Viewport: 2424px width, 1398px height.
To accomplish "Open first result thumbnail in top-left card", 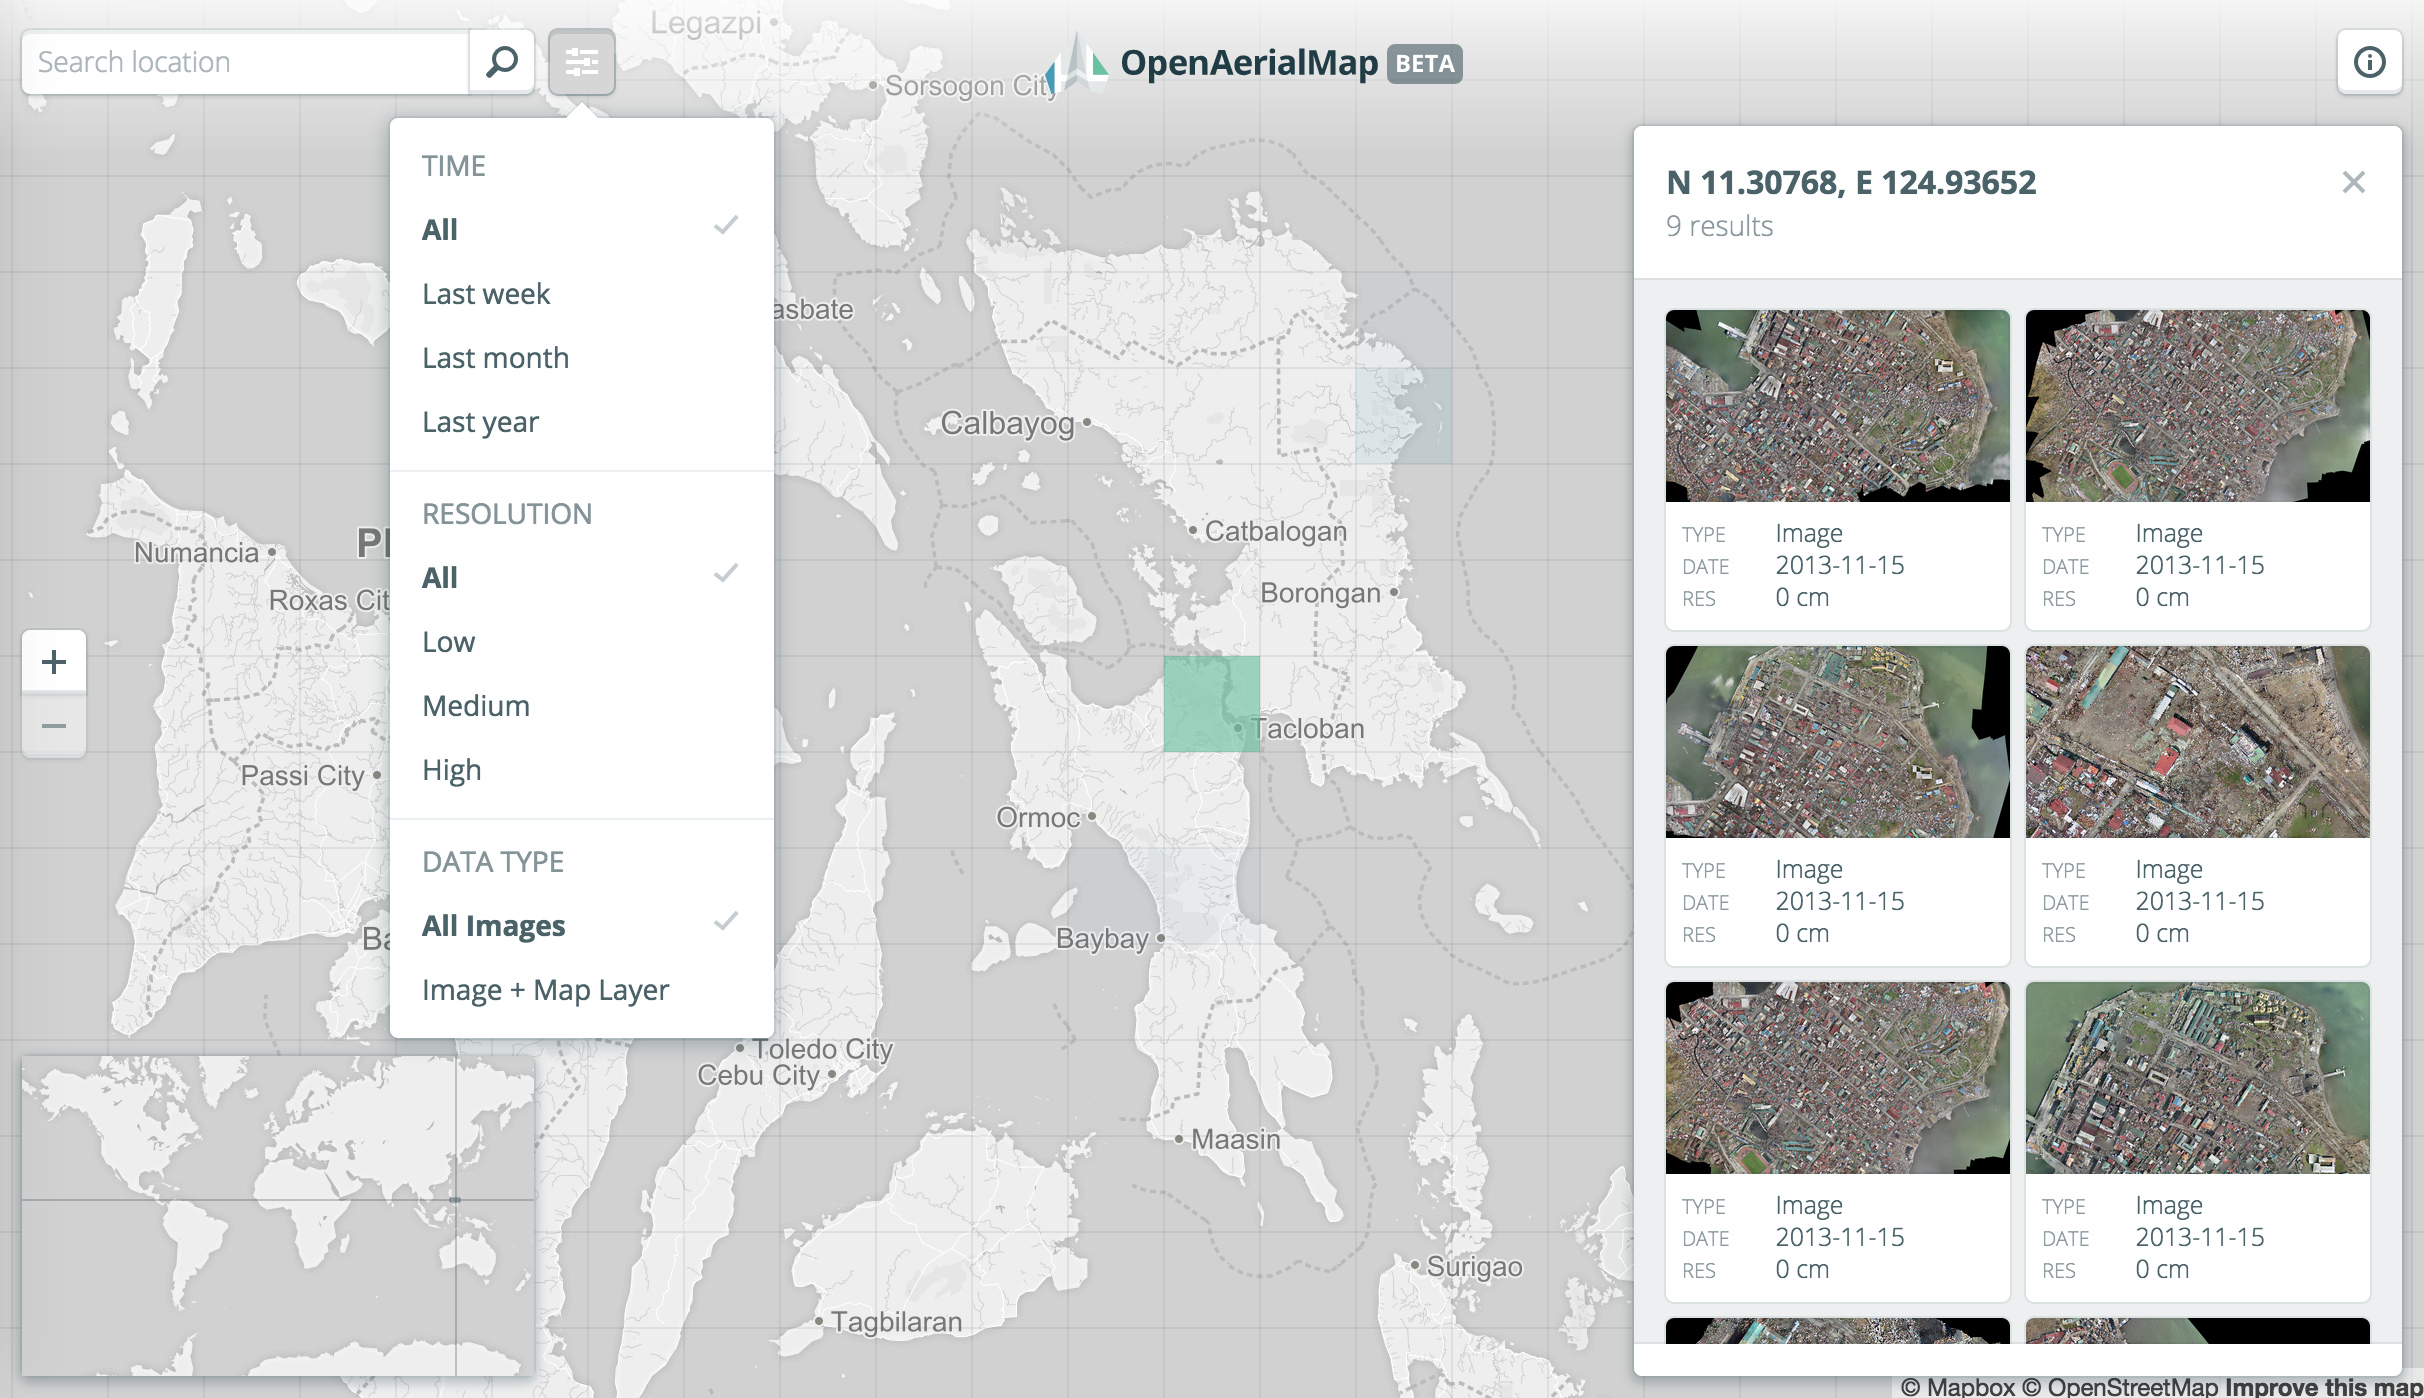I will pyautogui.click(x=1837, y=406).
